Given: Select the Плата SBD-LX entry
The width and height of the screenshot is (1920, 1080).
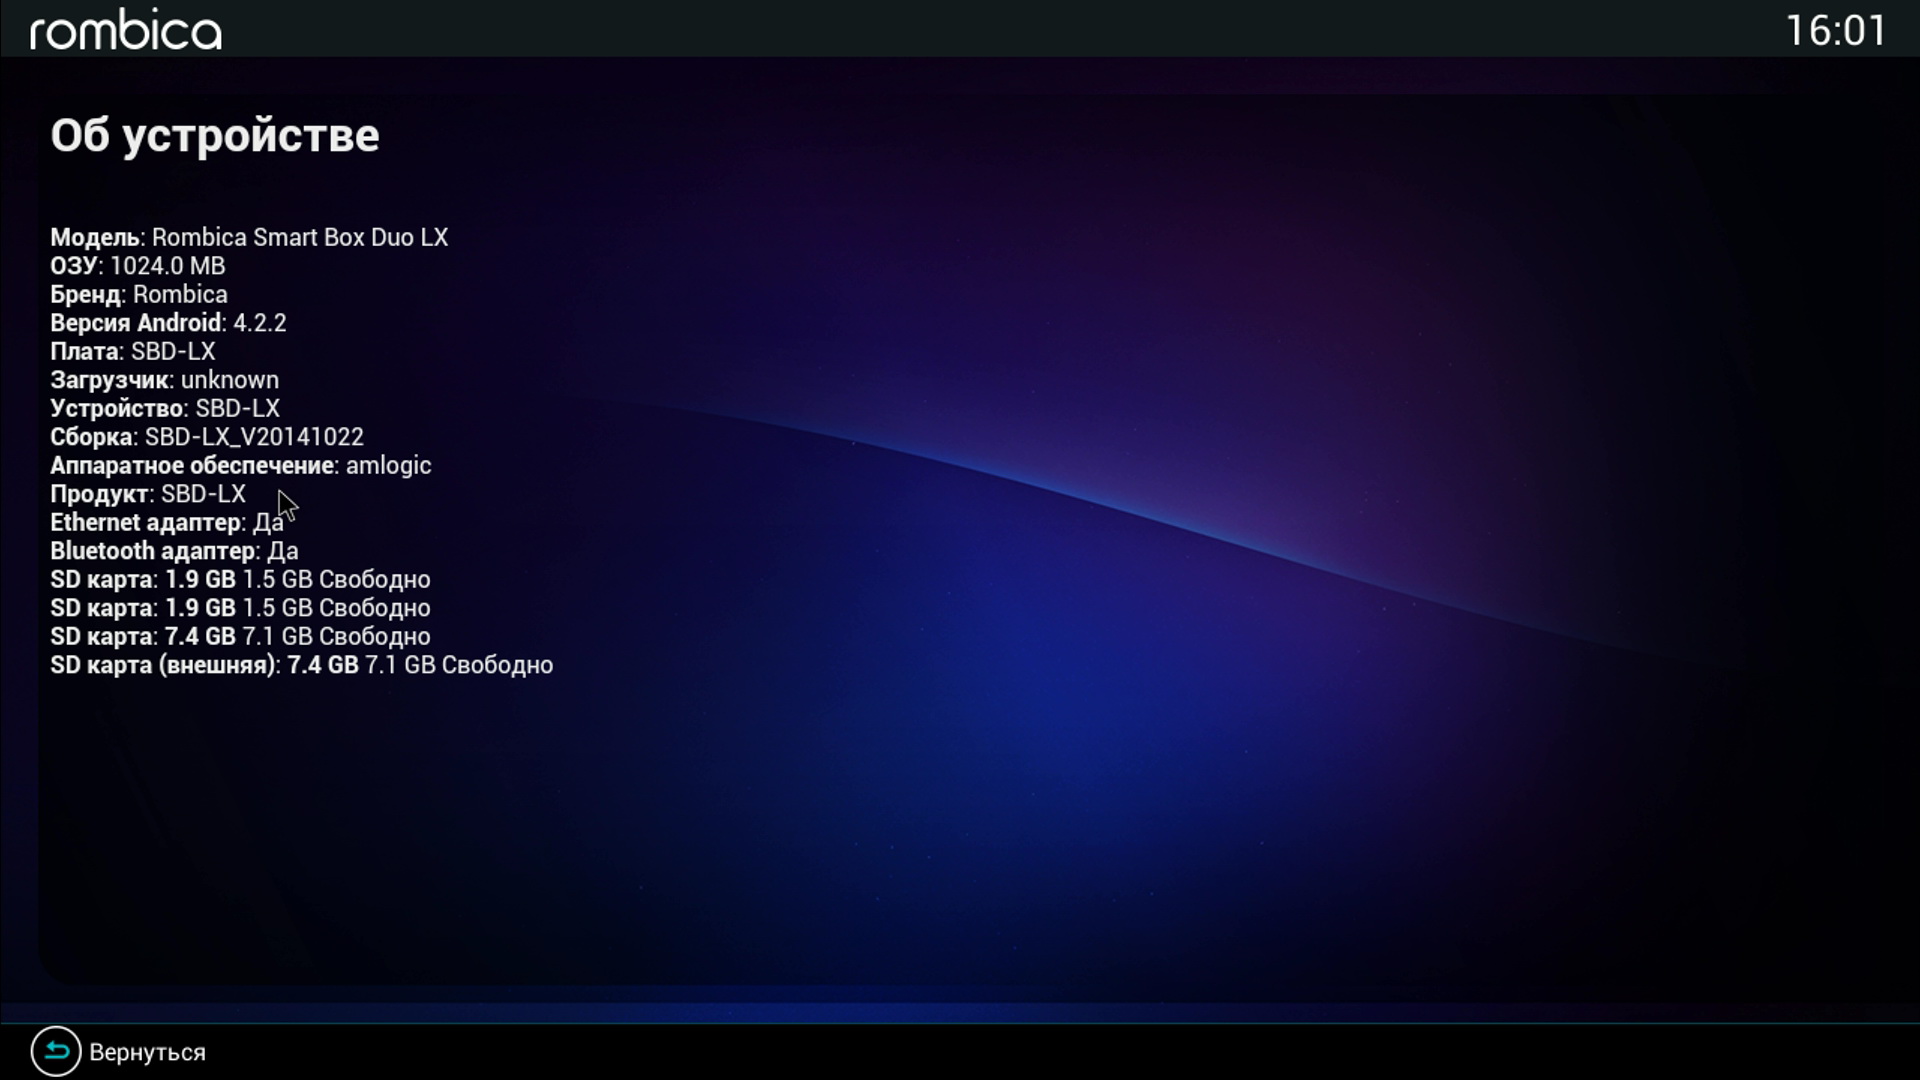Looking at the screenshot, I should pyautogui.click(x=133, y=351).
